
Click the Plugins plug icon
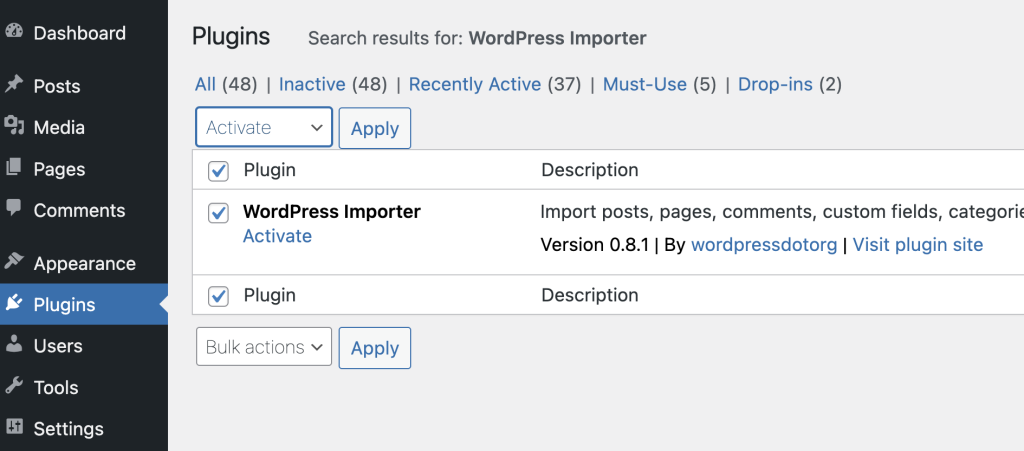[14, 303]
